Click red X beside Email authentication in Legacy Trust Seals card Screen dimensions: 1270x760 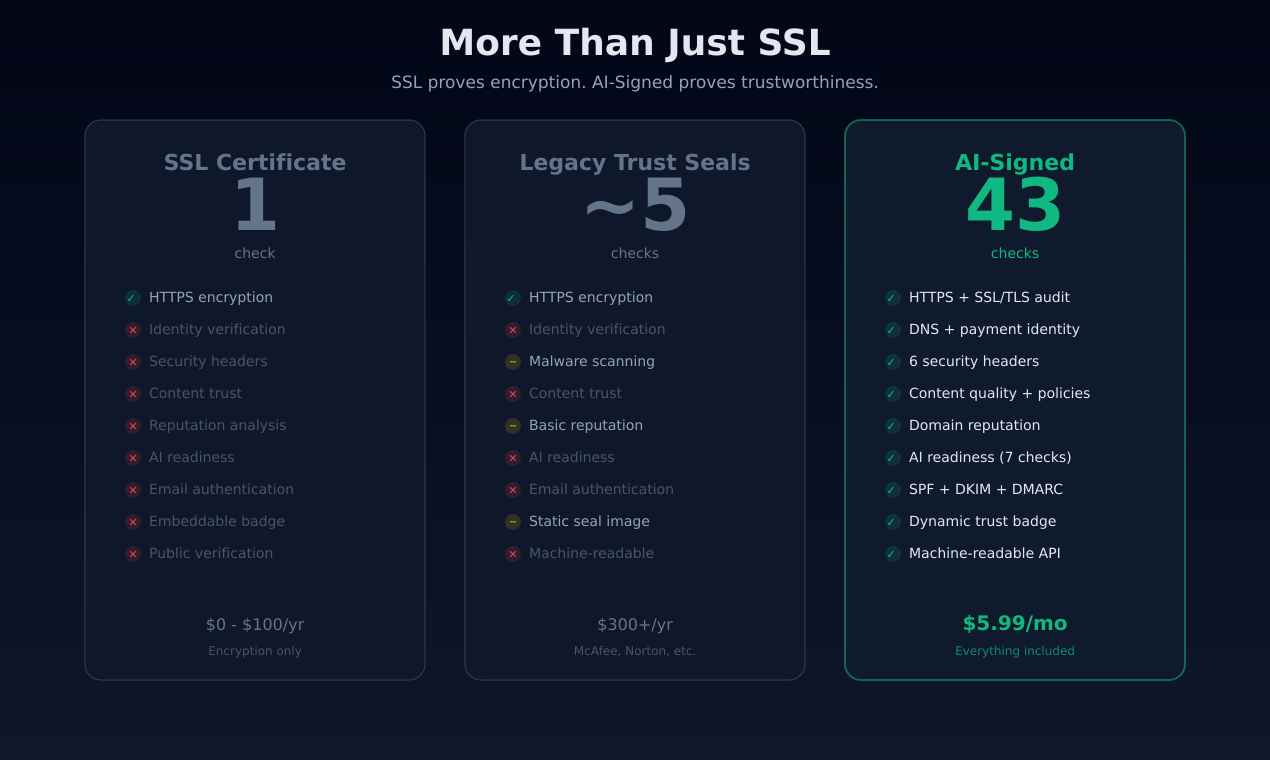click(513, 490)
